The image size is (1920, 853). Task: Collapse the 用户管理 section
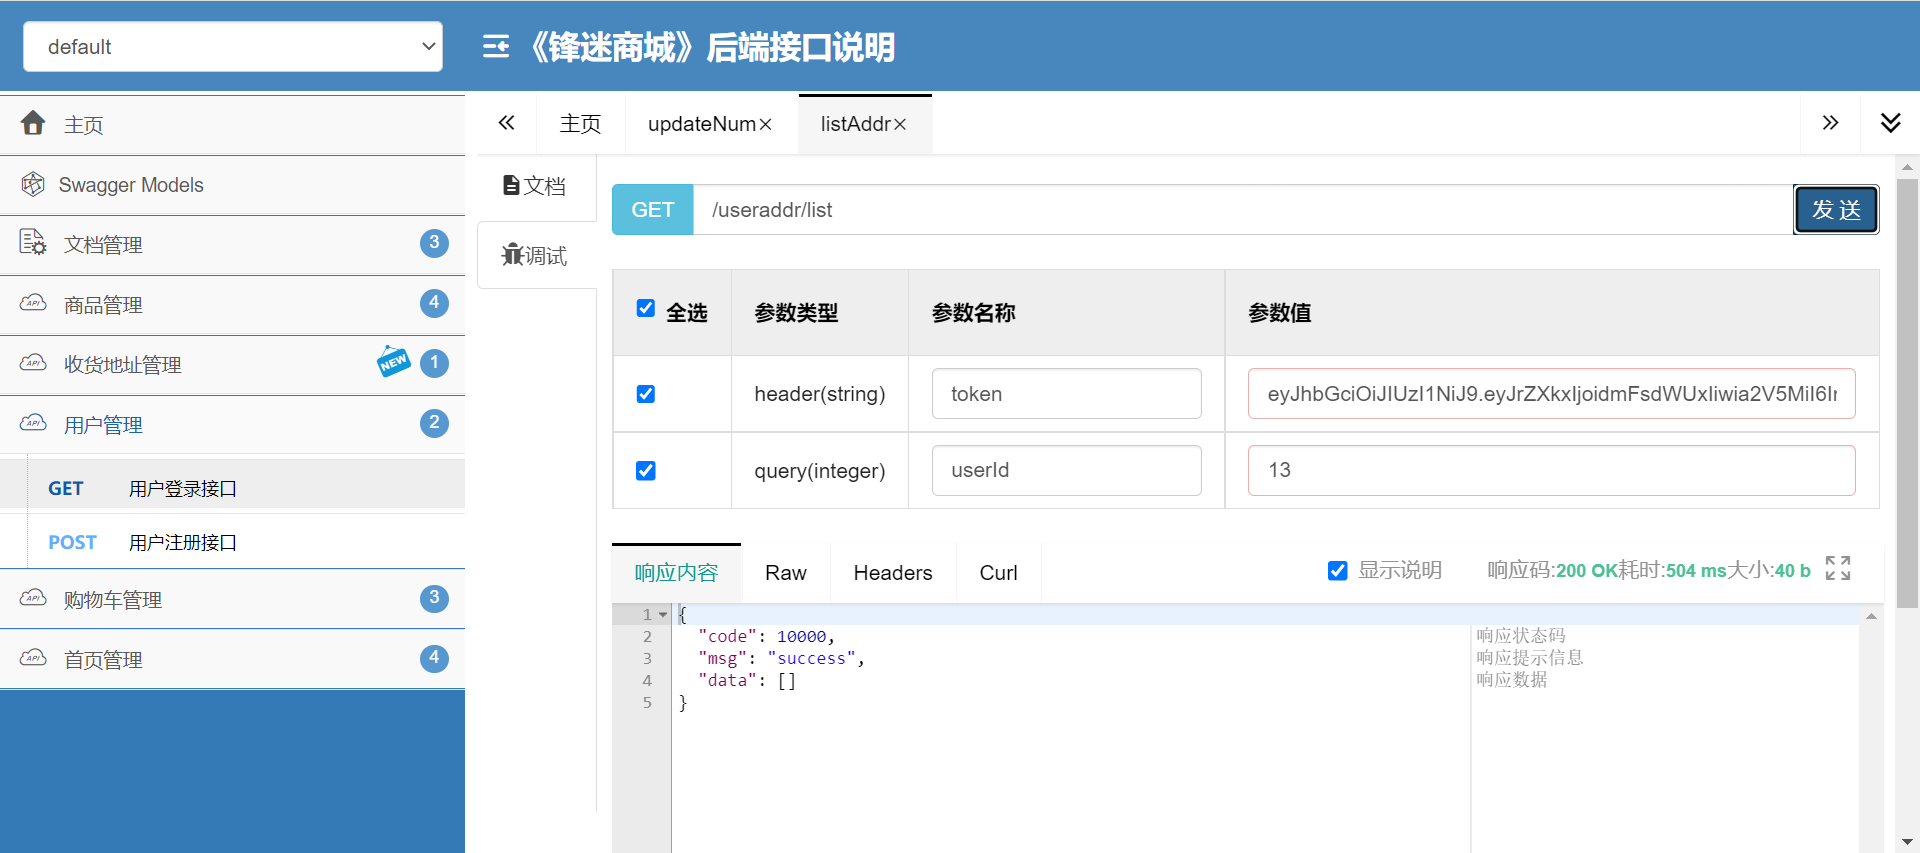tap(232, 424)
